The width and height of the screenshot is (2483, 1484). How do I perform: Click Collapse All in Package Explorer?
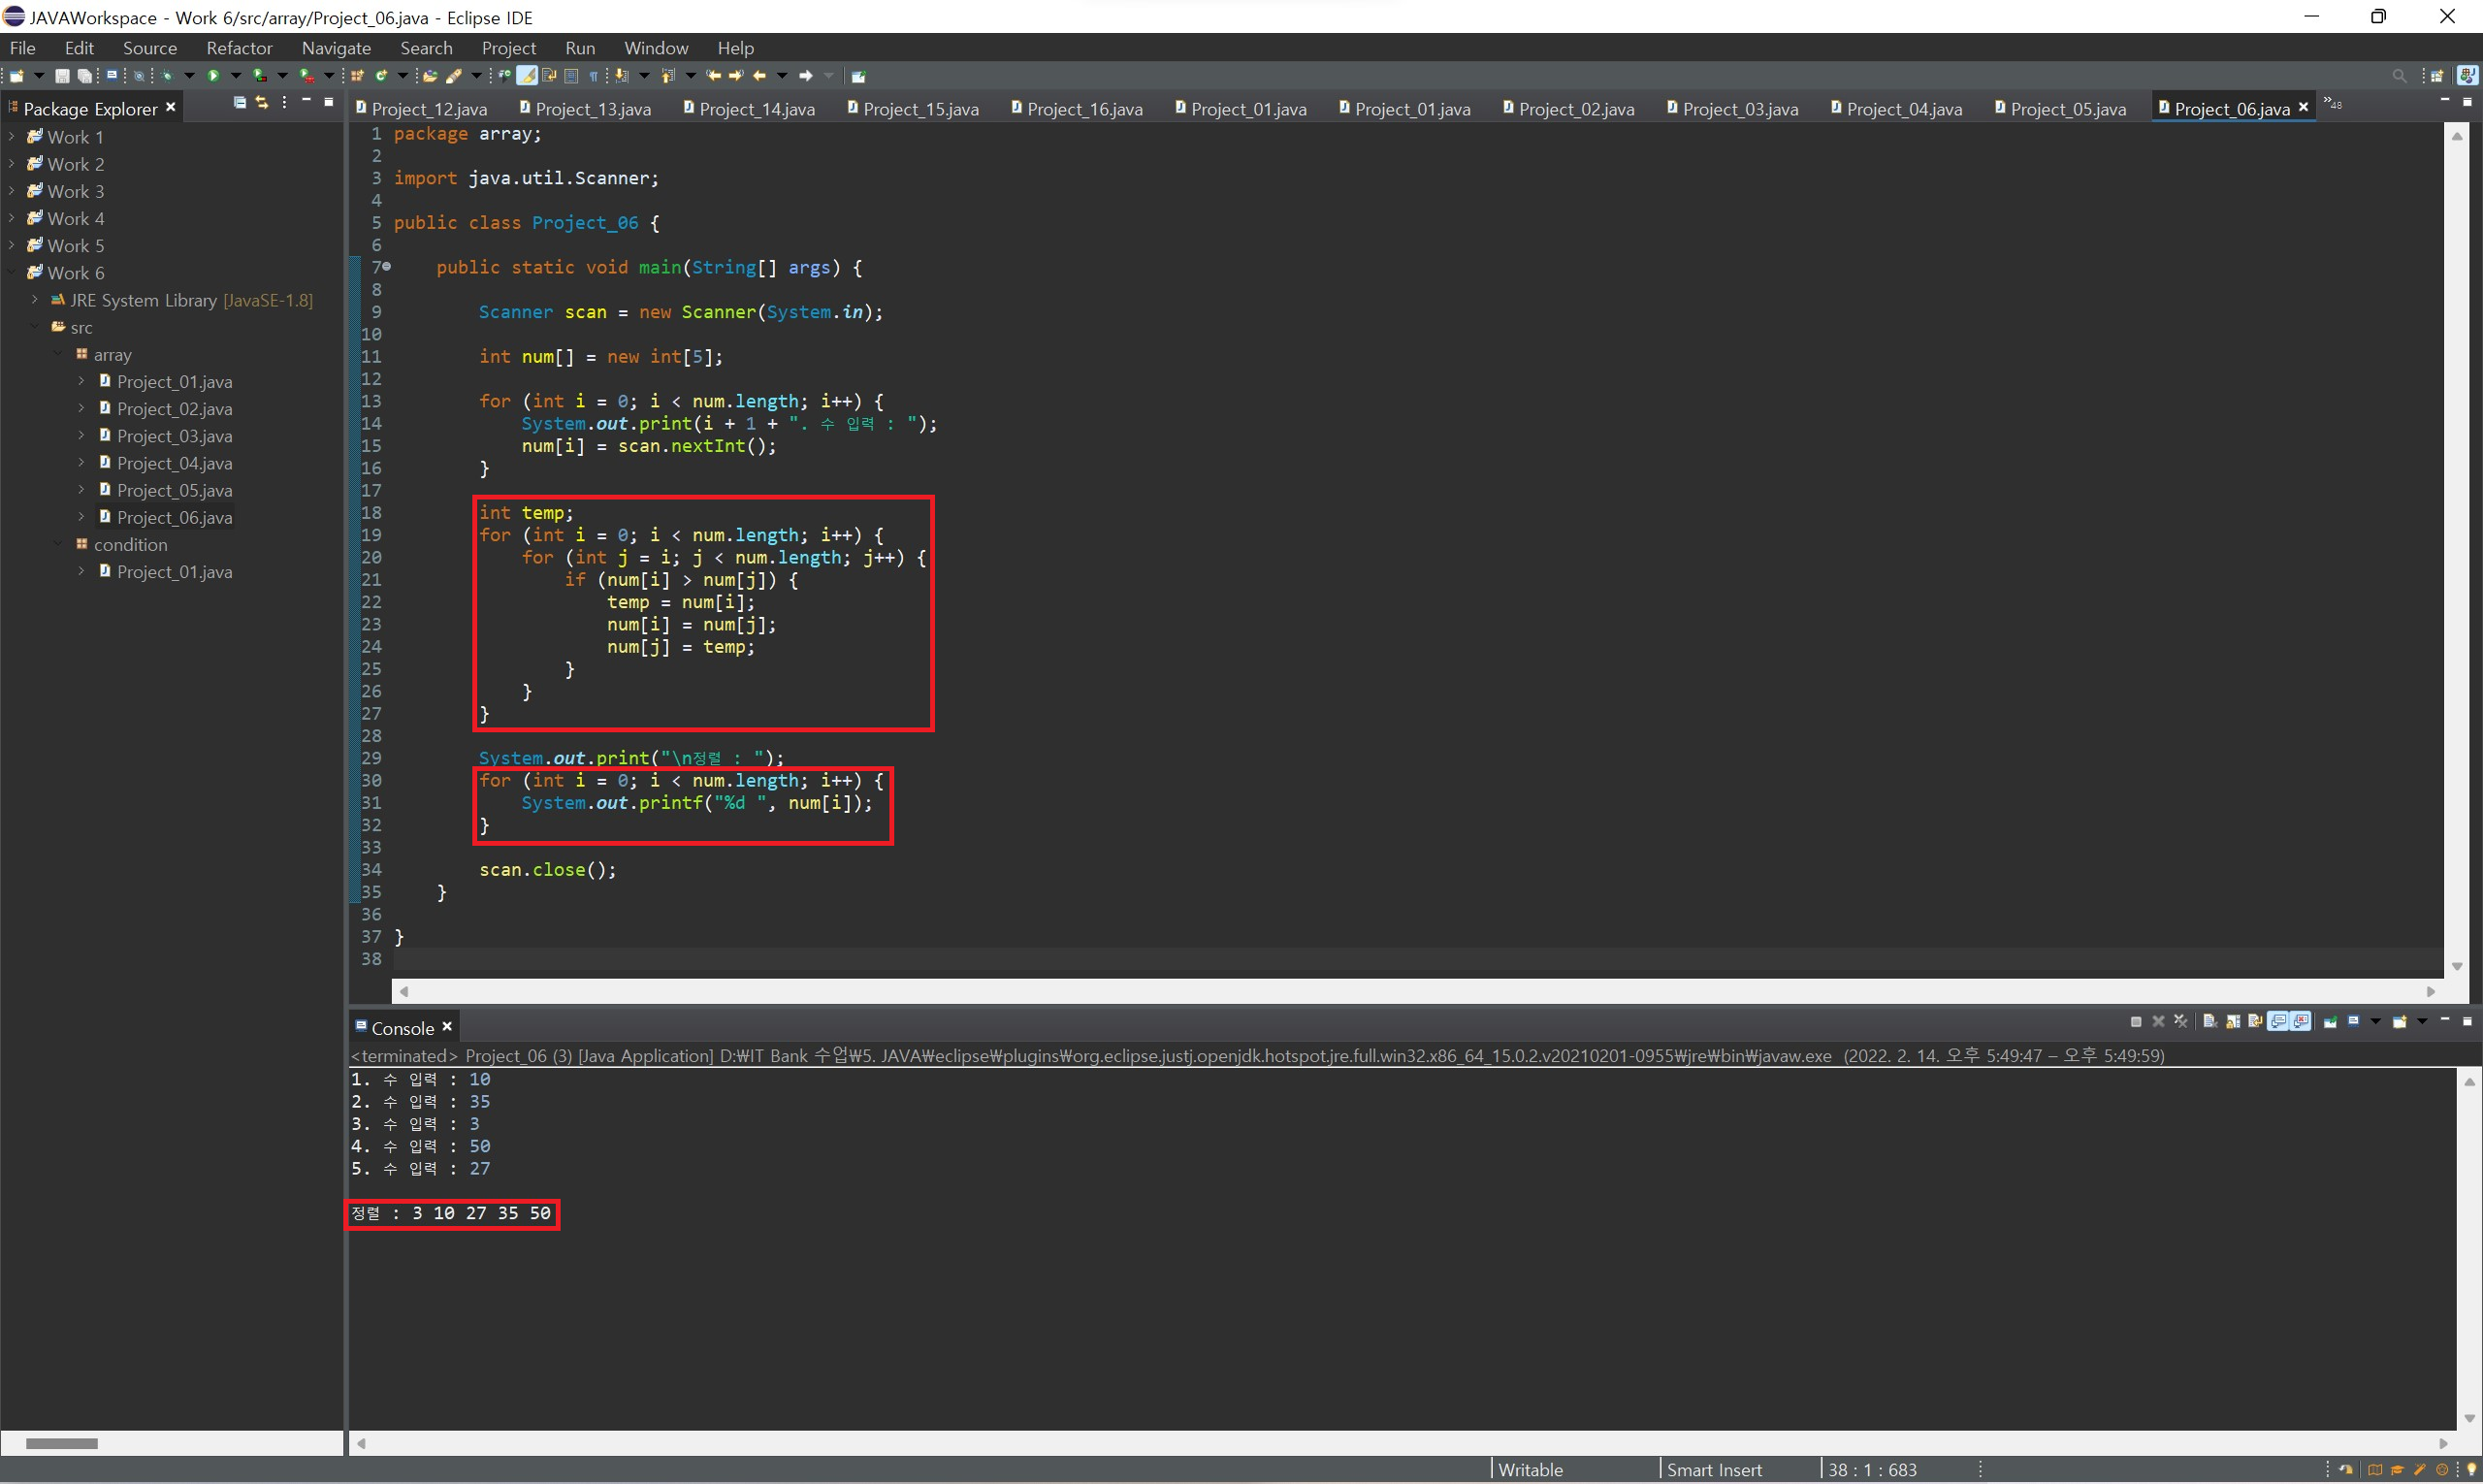[240, 103]
